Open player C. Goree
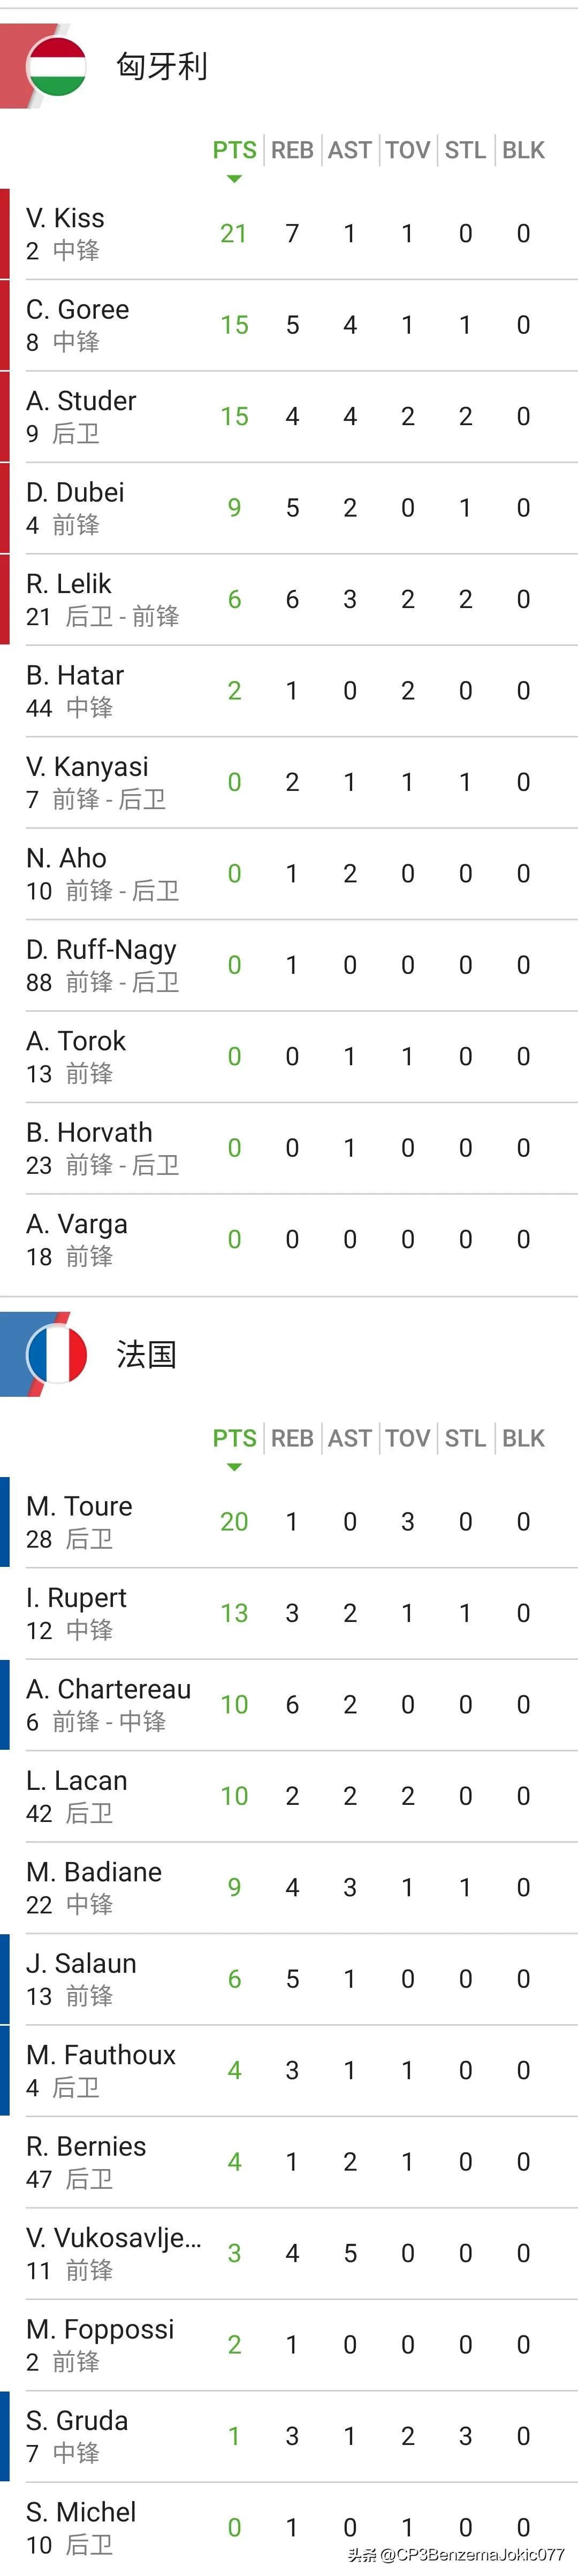This screenshot has width=578, height=2576. (77, 310)
